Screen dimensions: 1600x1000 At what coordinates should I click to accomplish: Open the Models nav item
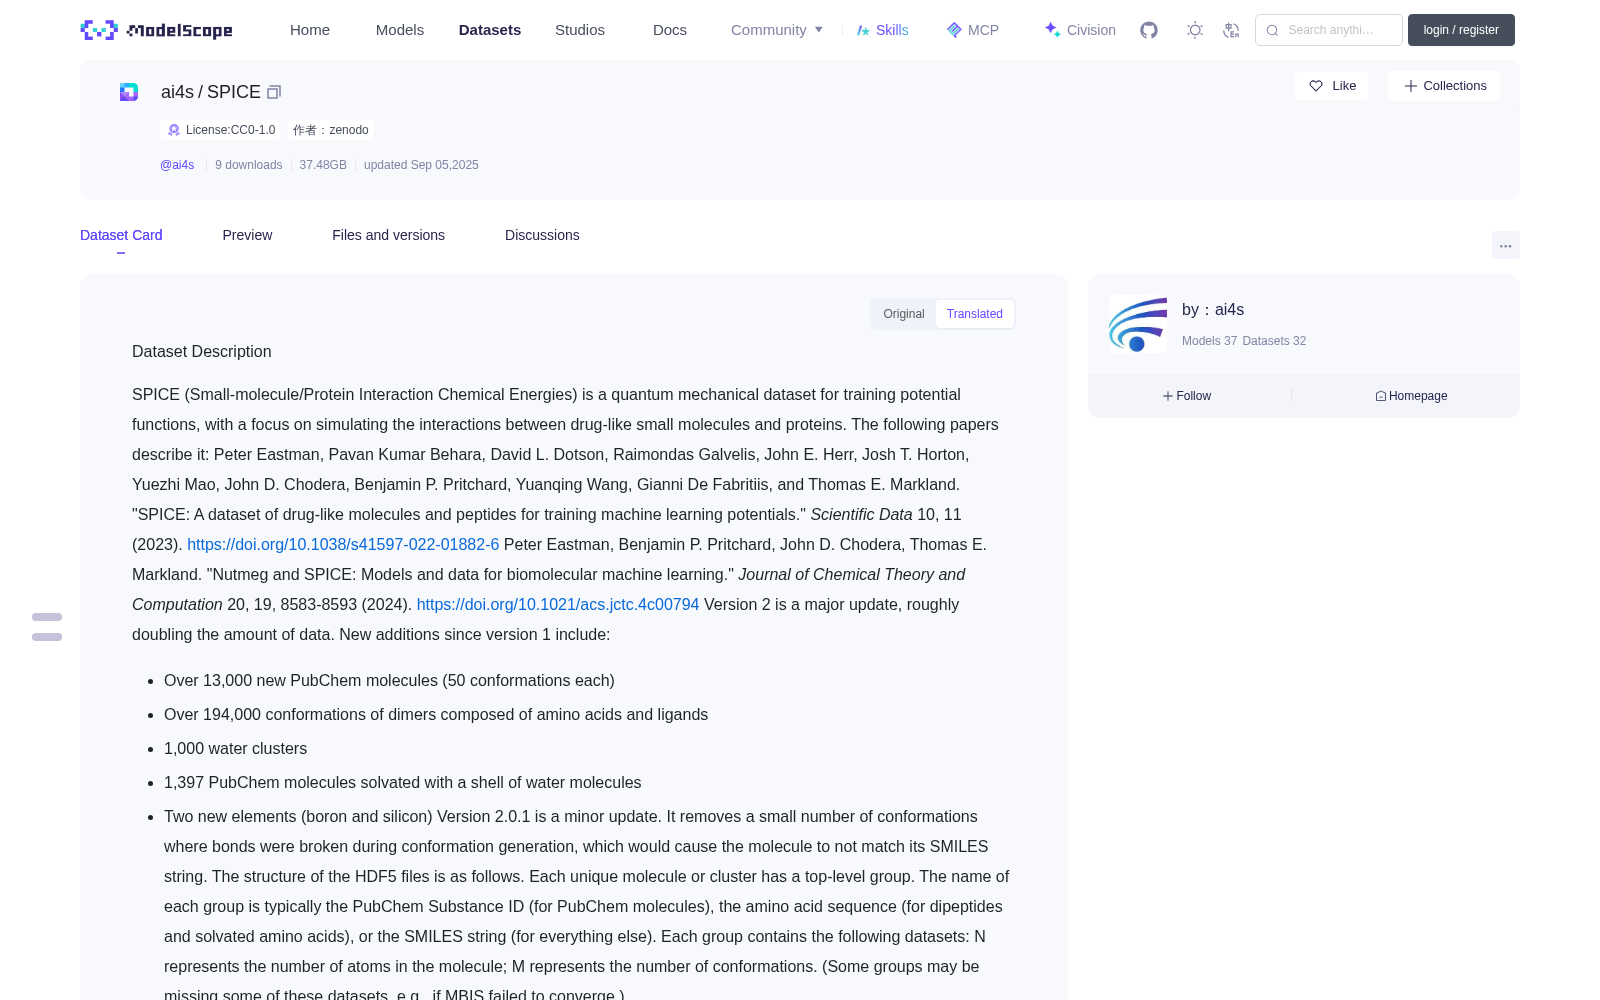(x=400, y=30)
